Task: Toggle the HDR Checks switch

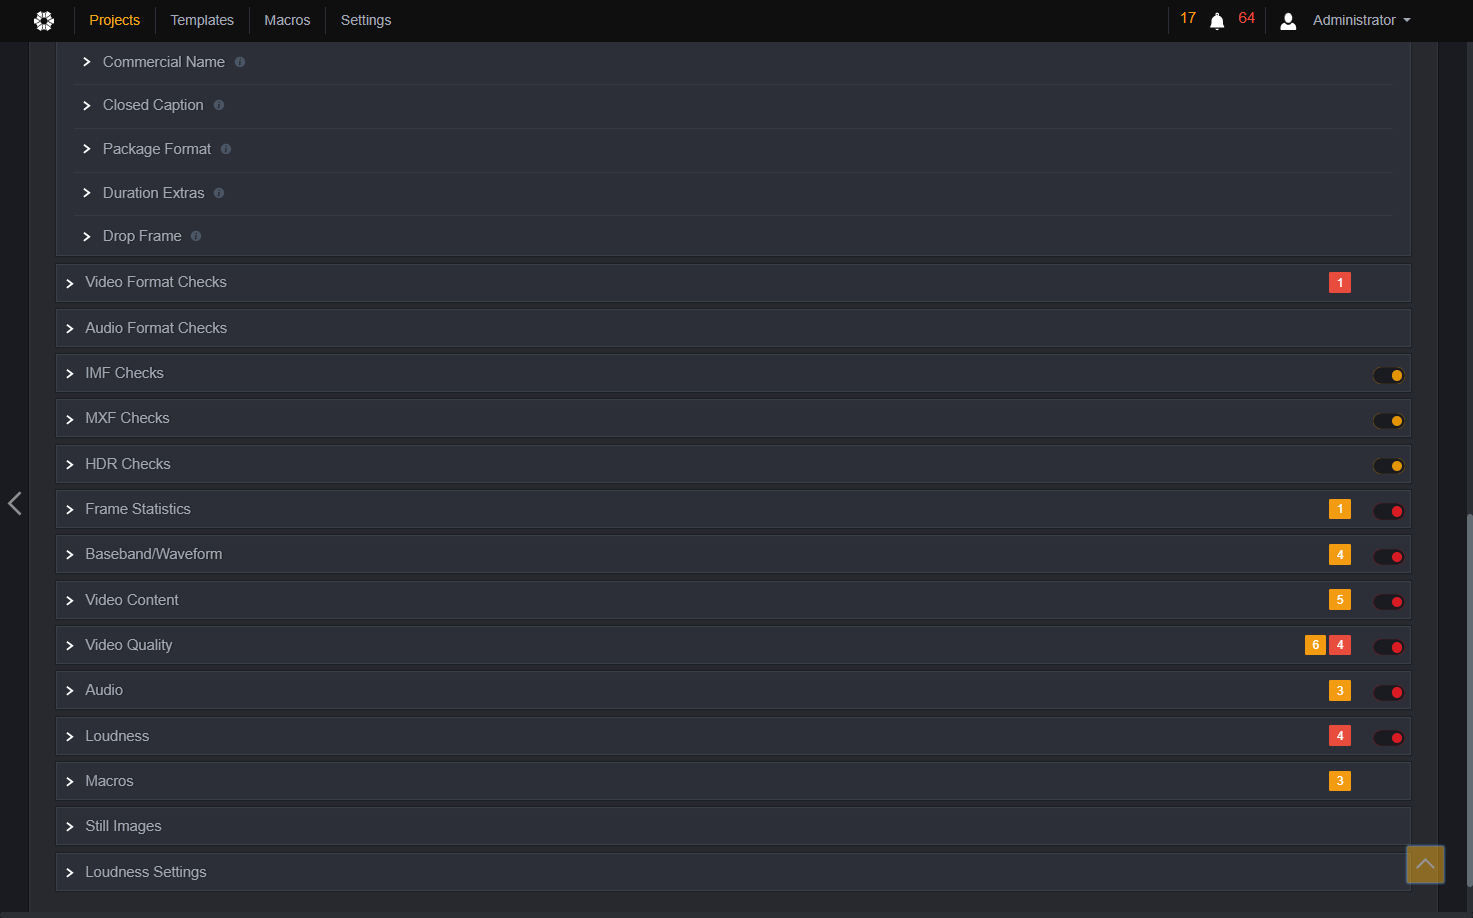Action: point(1388,466)
